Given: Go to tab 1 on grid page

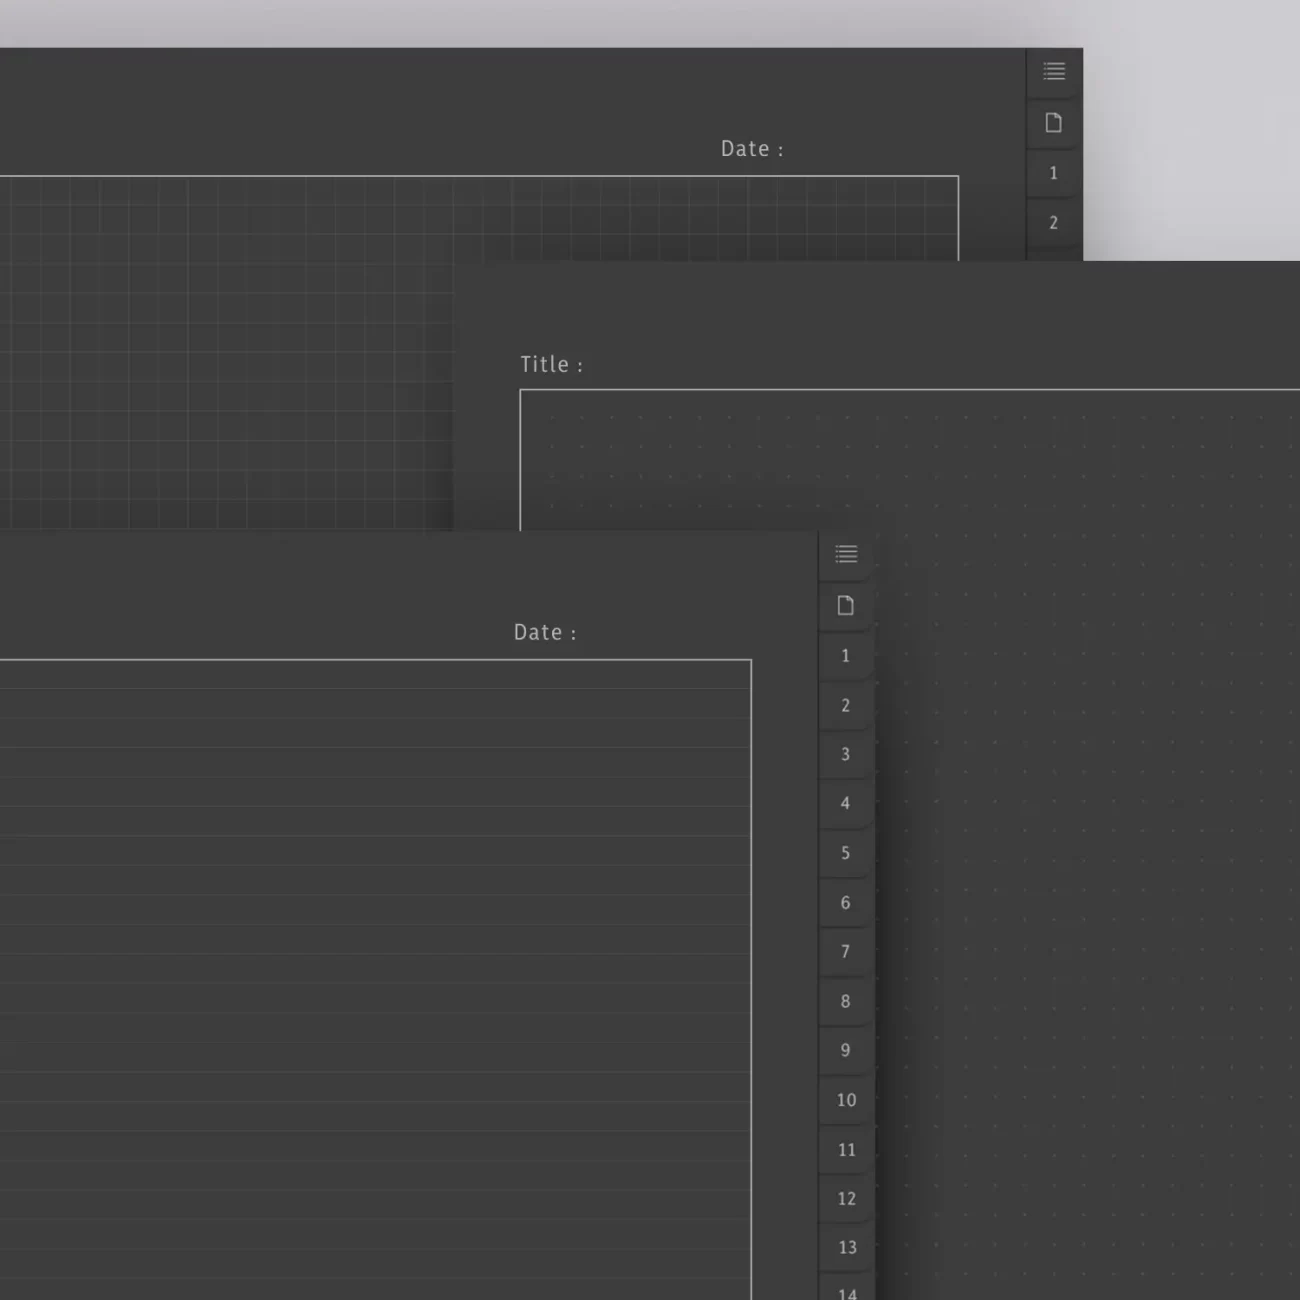Looking at the screenshot, I should 1053,173.
